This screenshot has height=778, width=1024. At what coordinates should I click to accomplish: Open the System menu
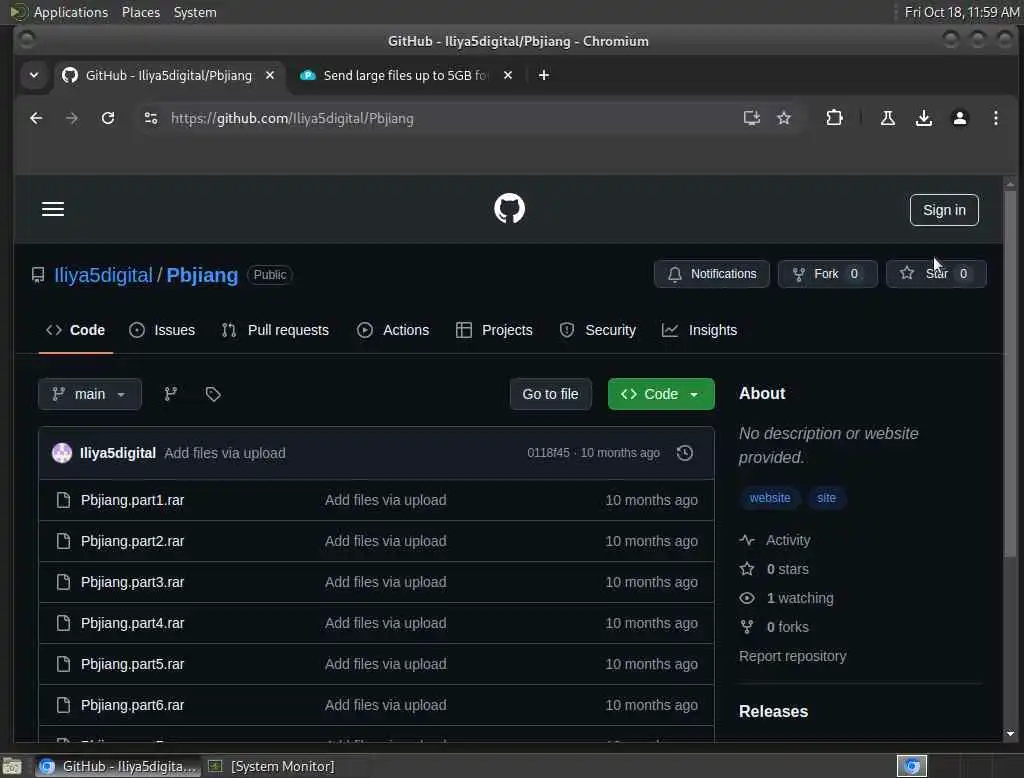tap(195, 12)
